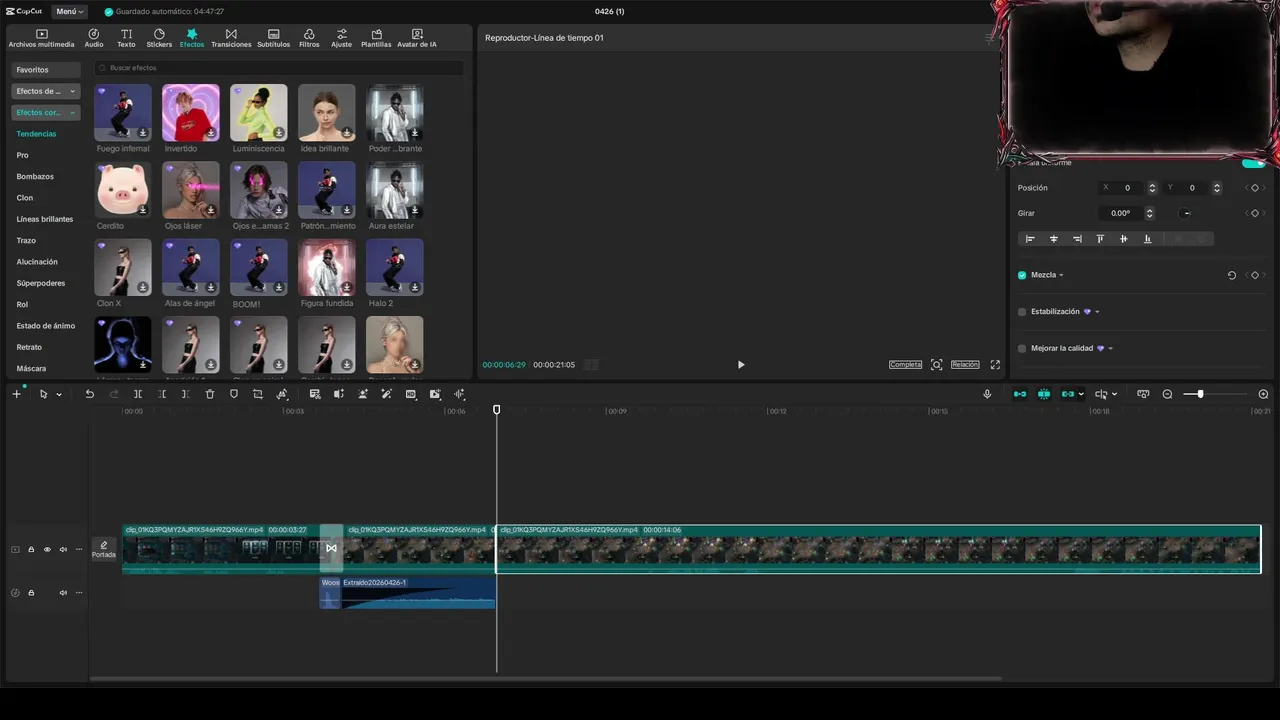Align clip to horizontal center

tap(1053, 239)
